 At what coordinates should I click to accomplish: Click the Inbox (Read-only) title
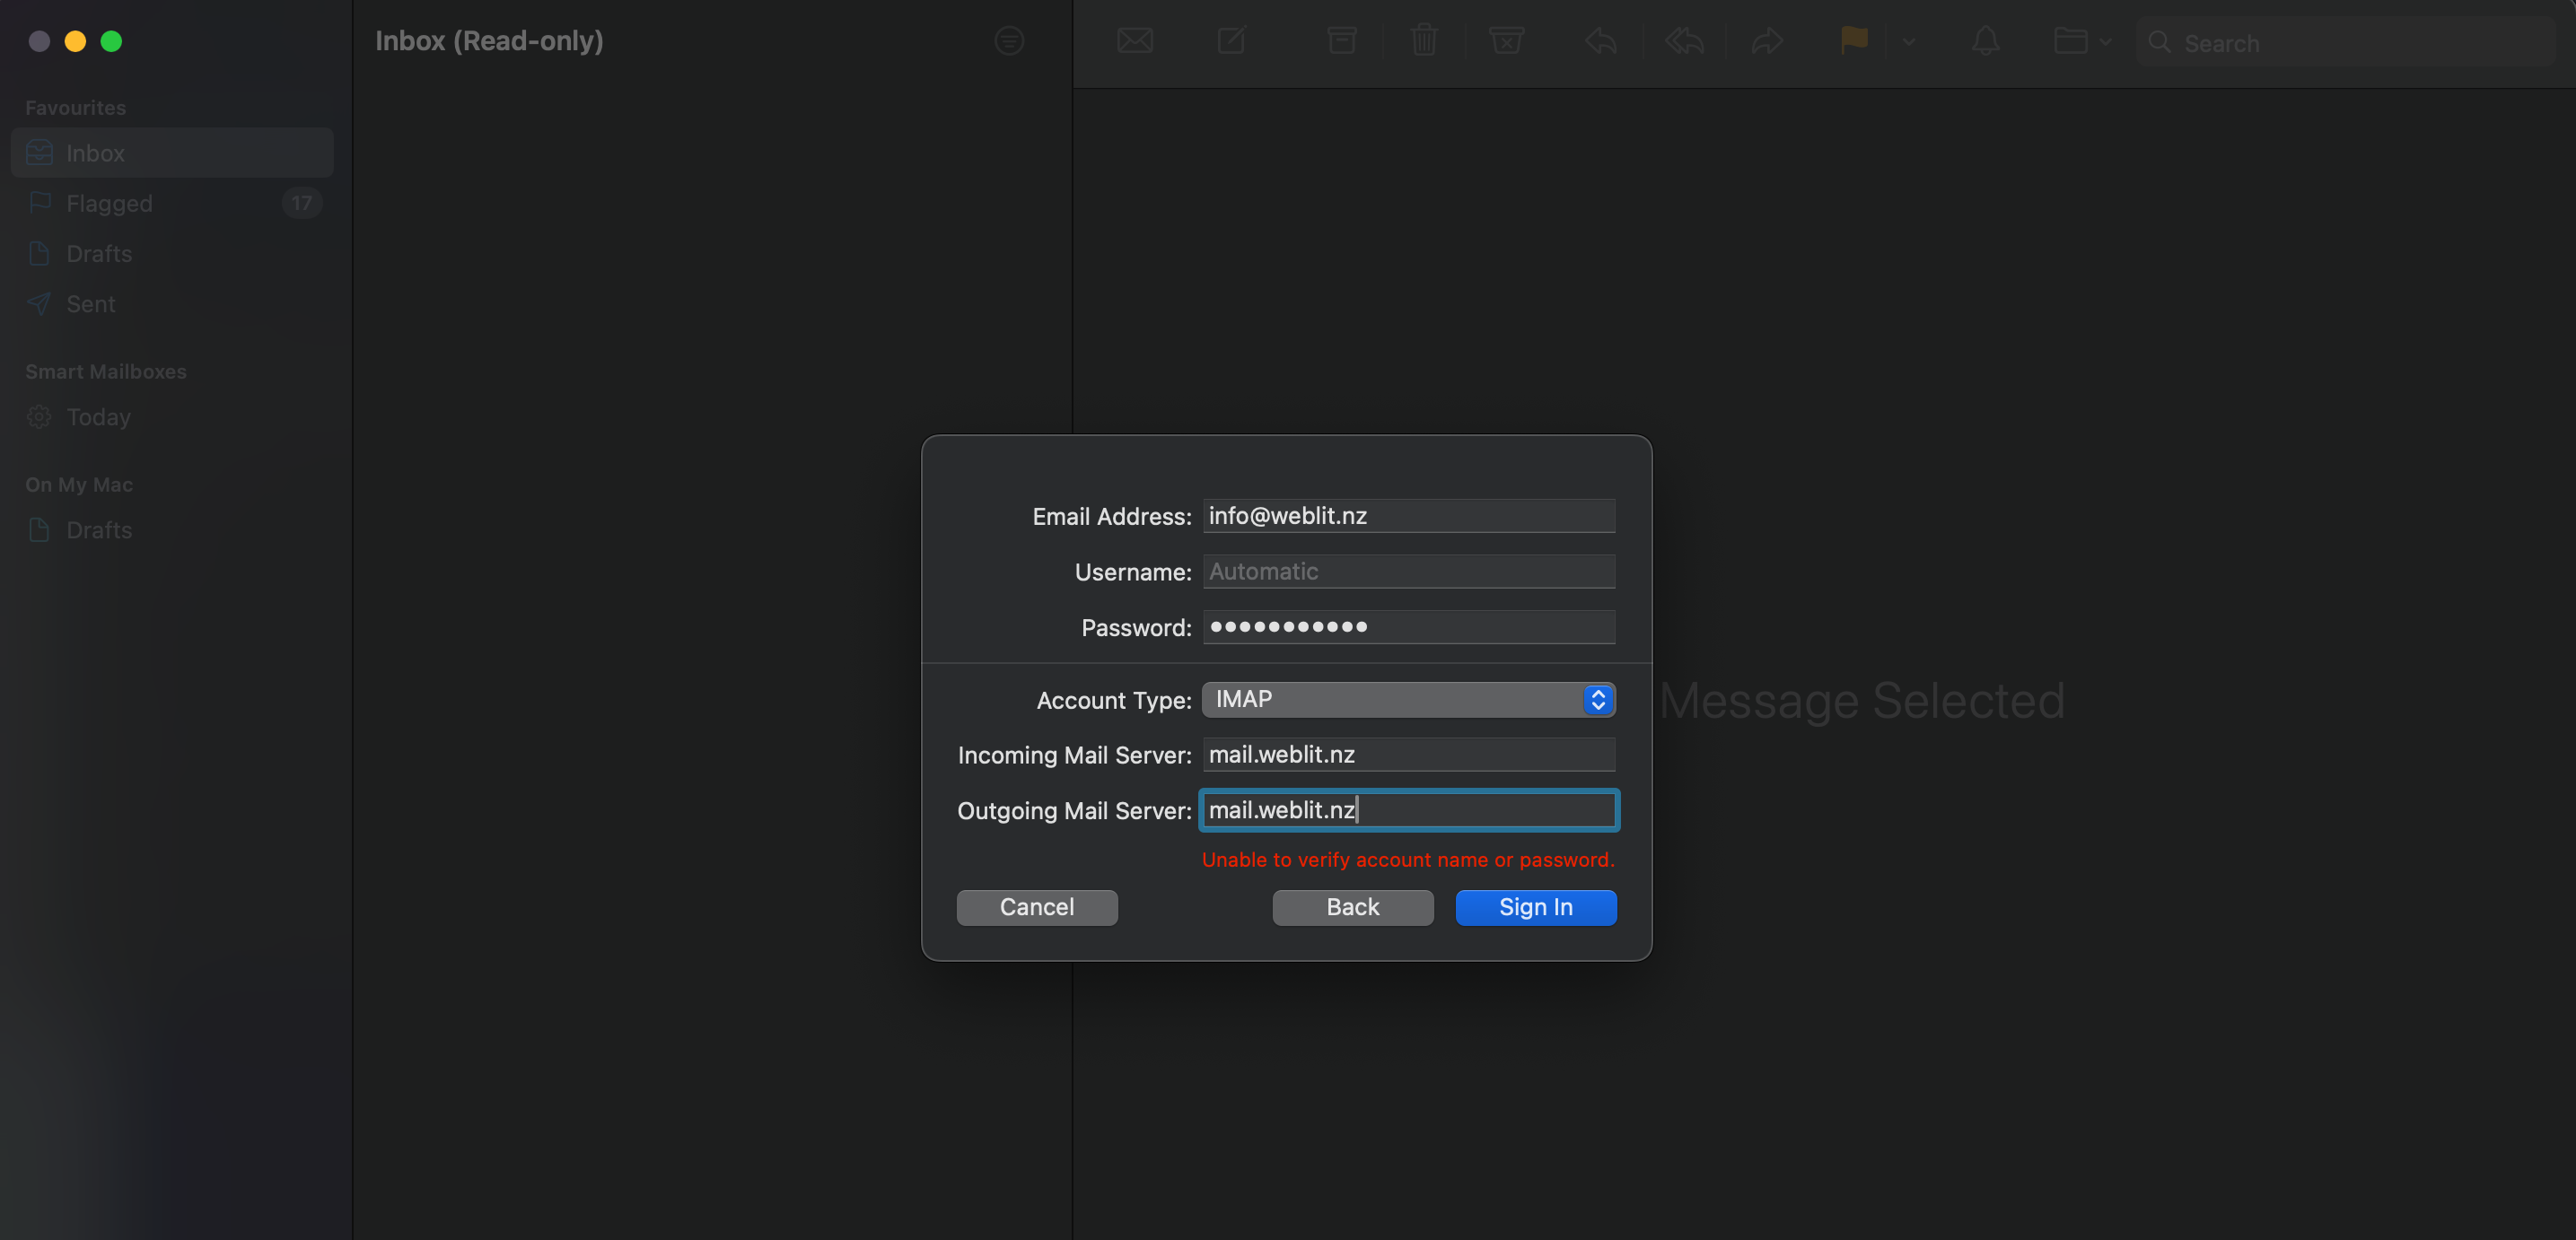pos(489,41)
